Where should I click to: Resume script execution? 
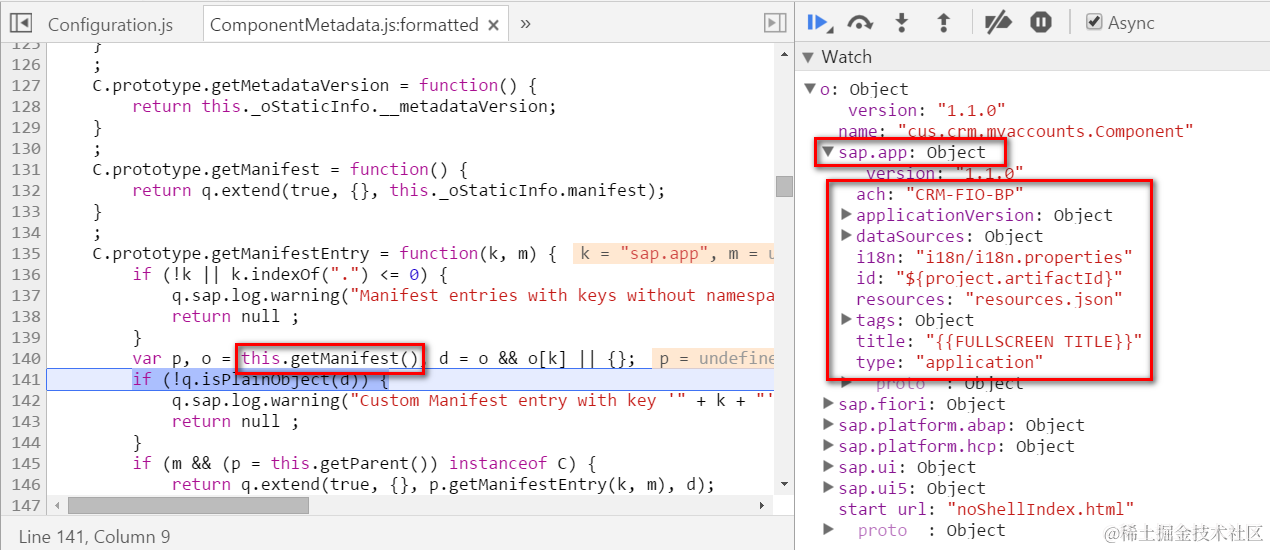pos(819,22)
